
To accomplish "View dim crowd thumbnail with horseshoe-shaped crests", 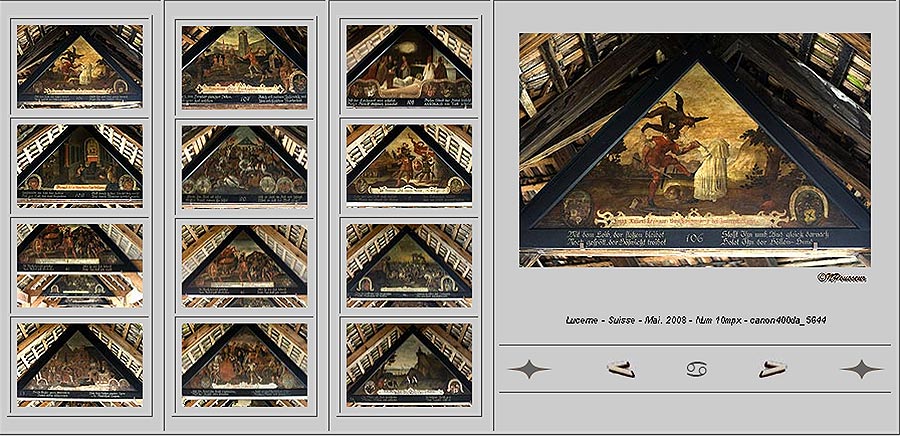I will 409,265.
